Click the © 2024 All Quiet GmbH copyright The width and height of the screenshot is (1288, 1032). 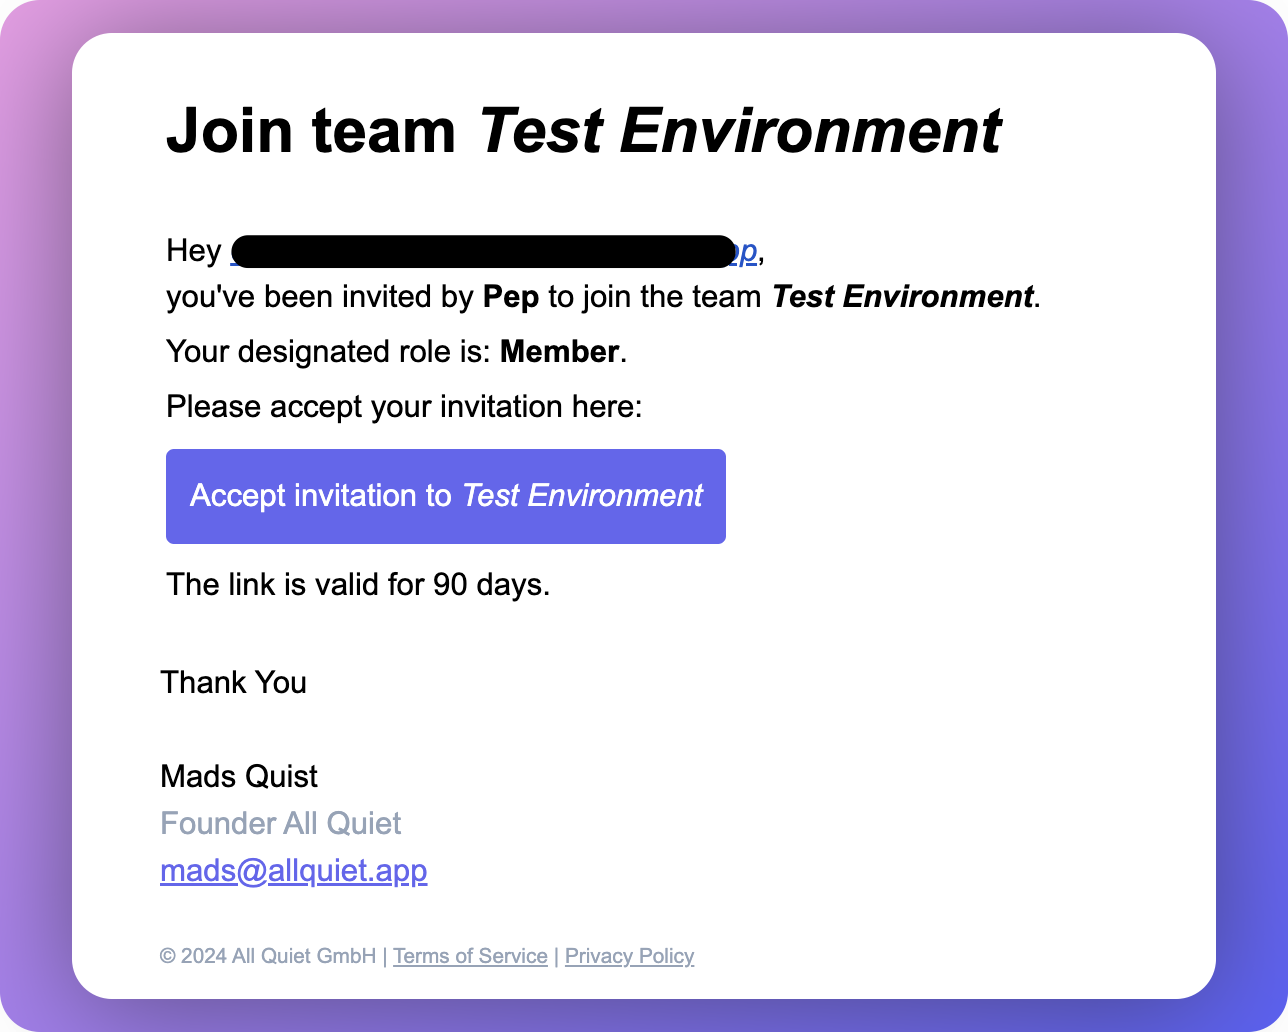click(268, 956)
